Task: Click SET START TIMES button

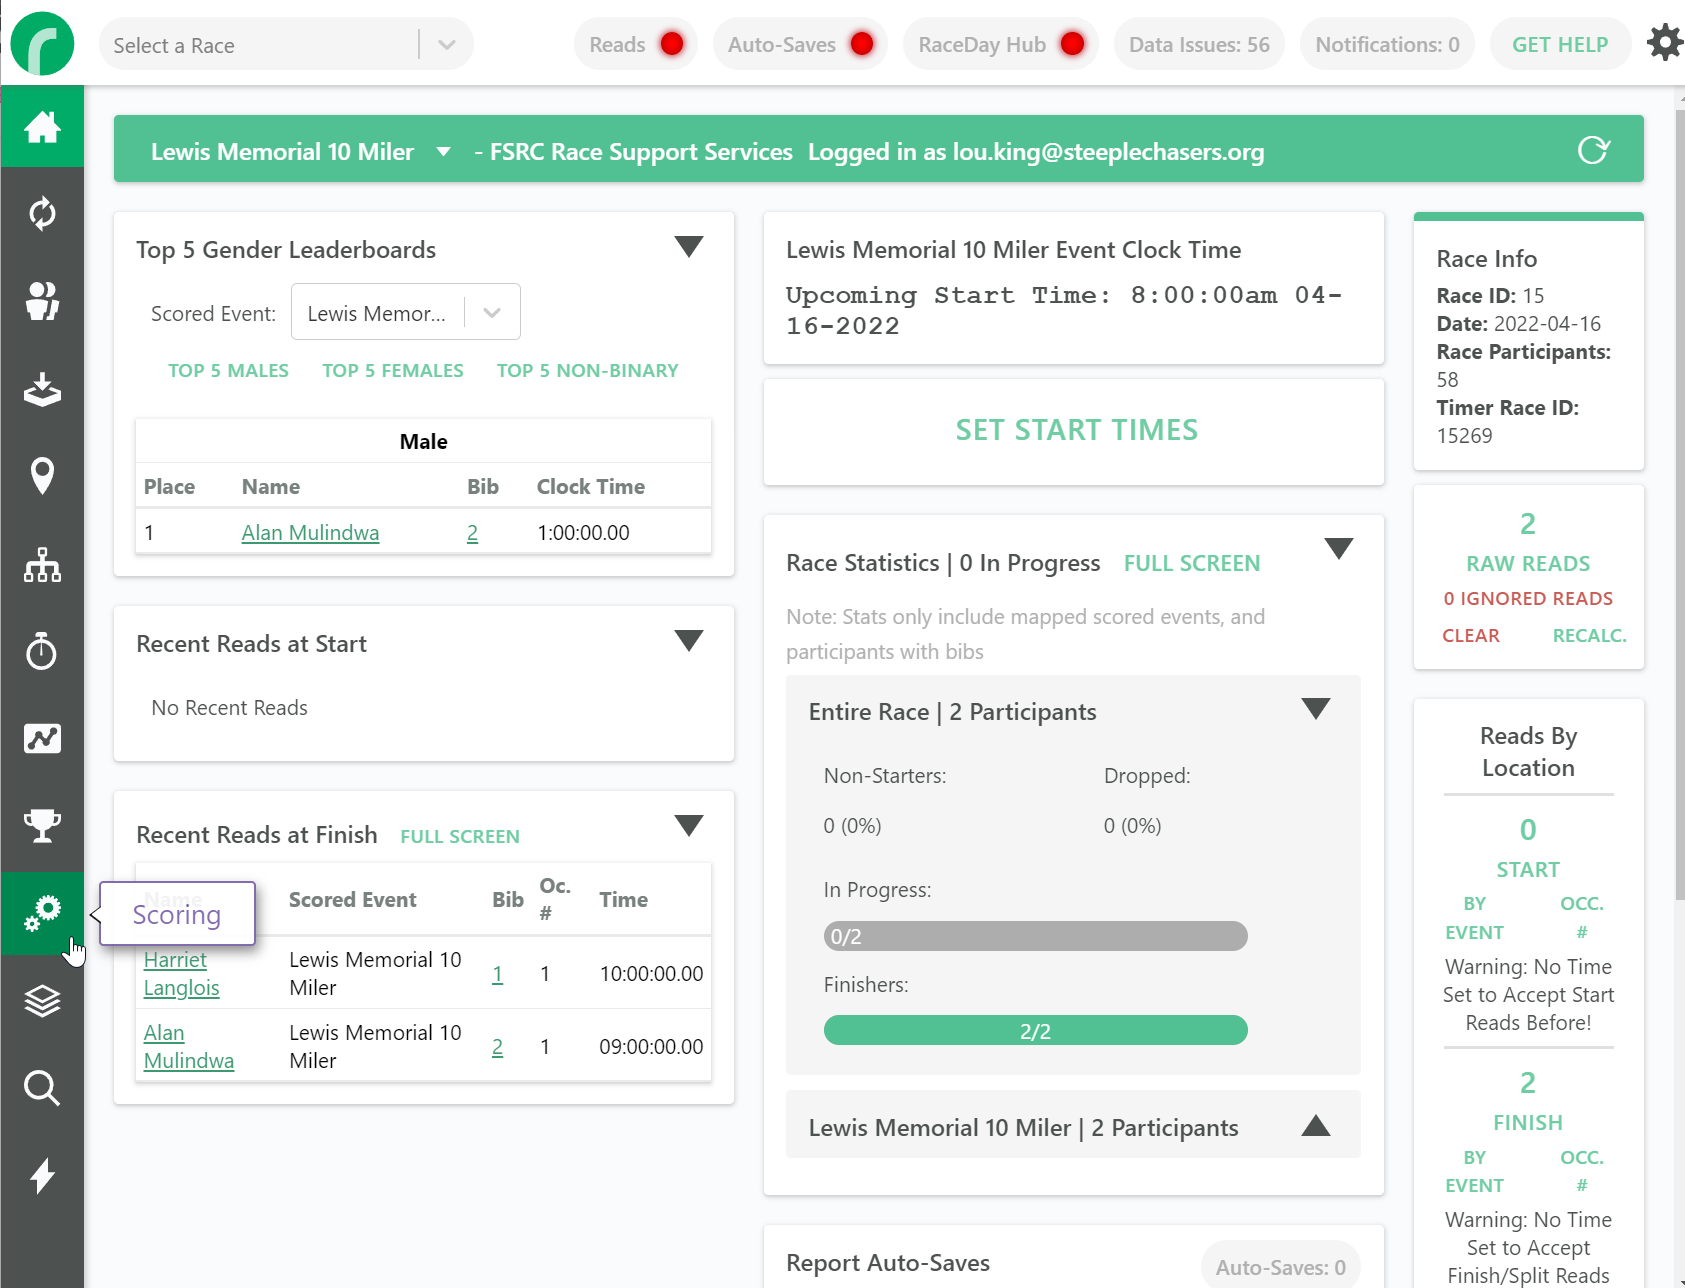Action: [x=1076, y=430]
